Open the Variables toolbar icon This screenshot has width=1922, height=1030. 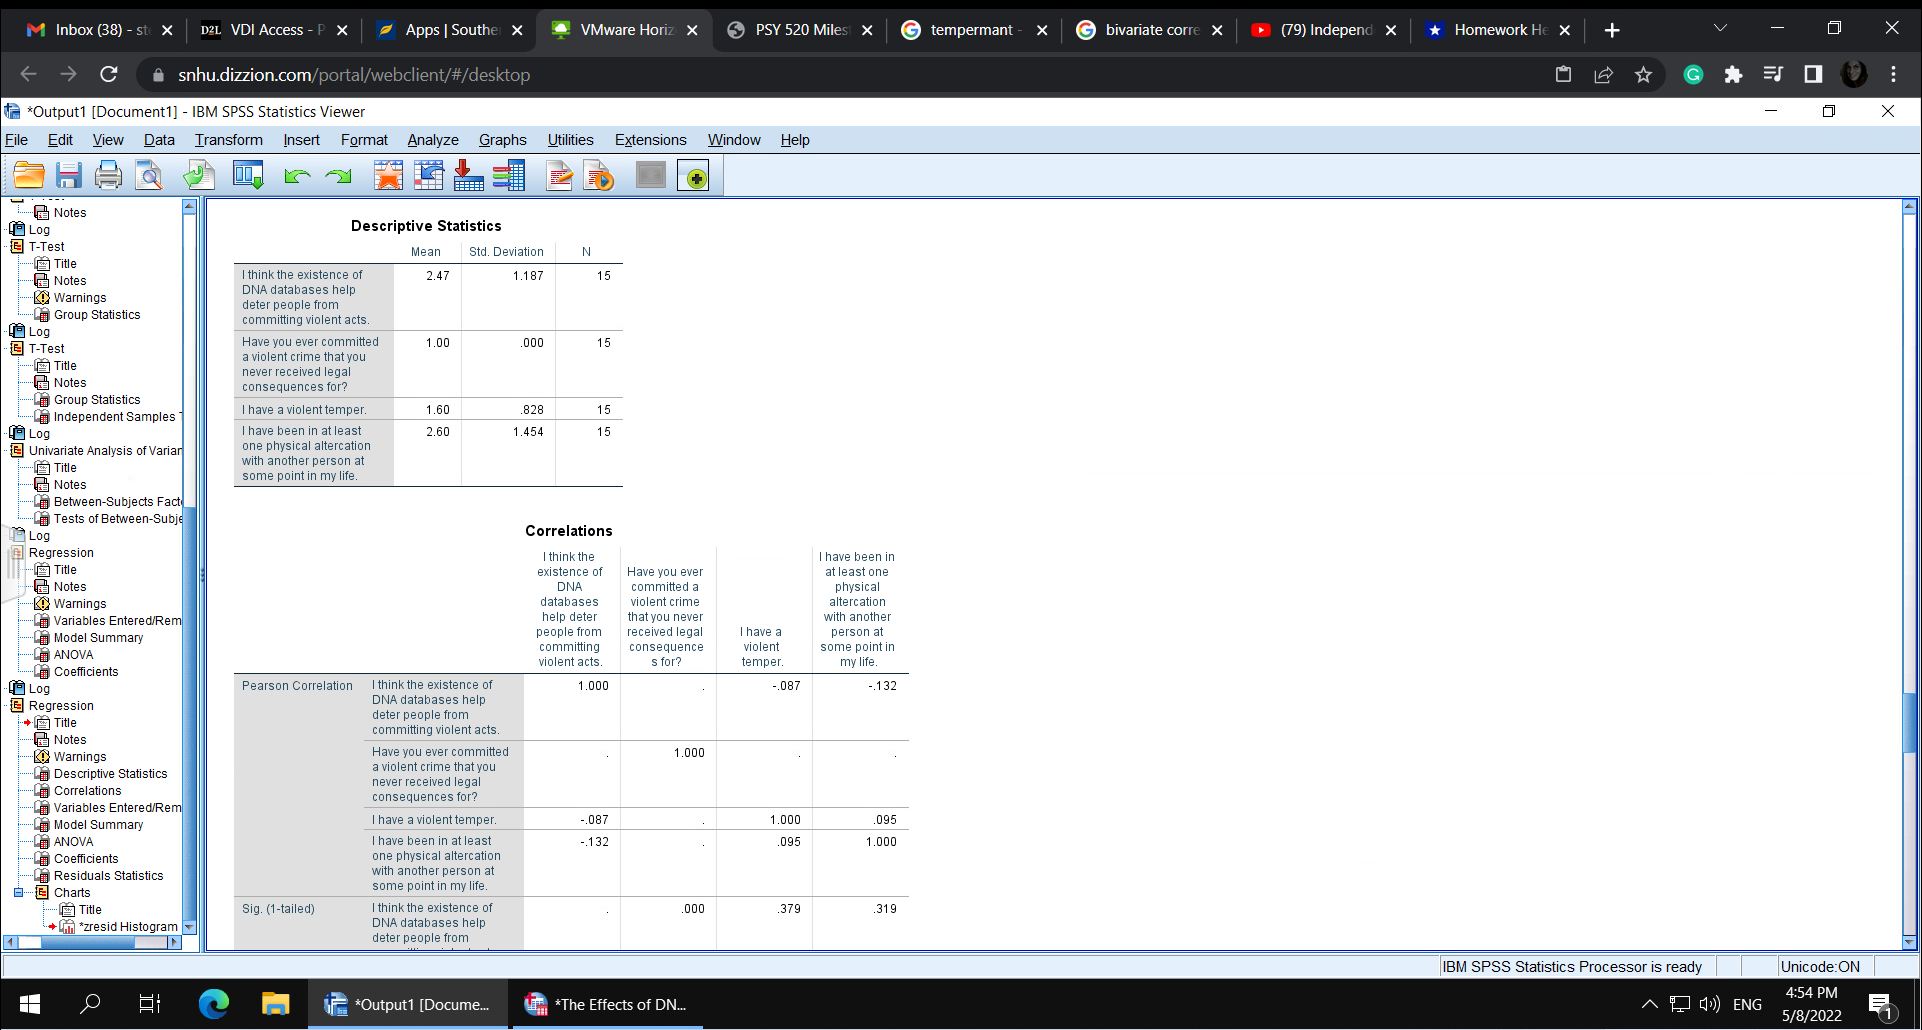tap(508, 175)
